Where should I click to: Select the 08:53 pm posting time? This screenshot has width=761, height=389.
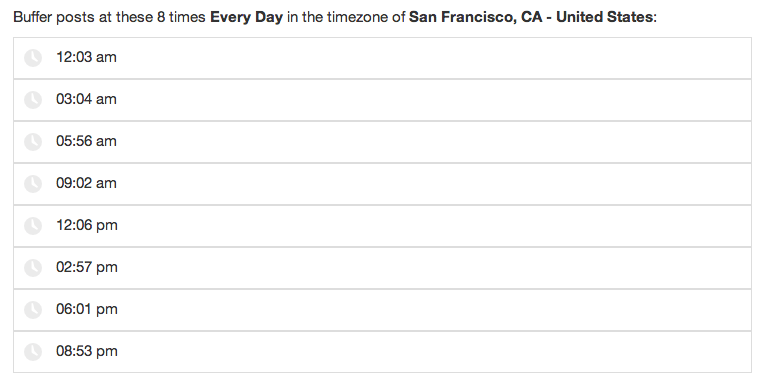pyautogui.click(x=87, y=352)
